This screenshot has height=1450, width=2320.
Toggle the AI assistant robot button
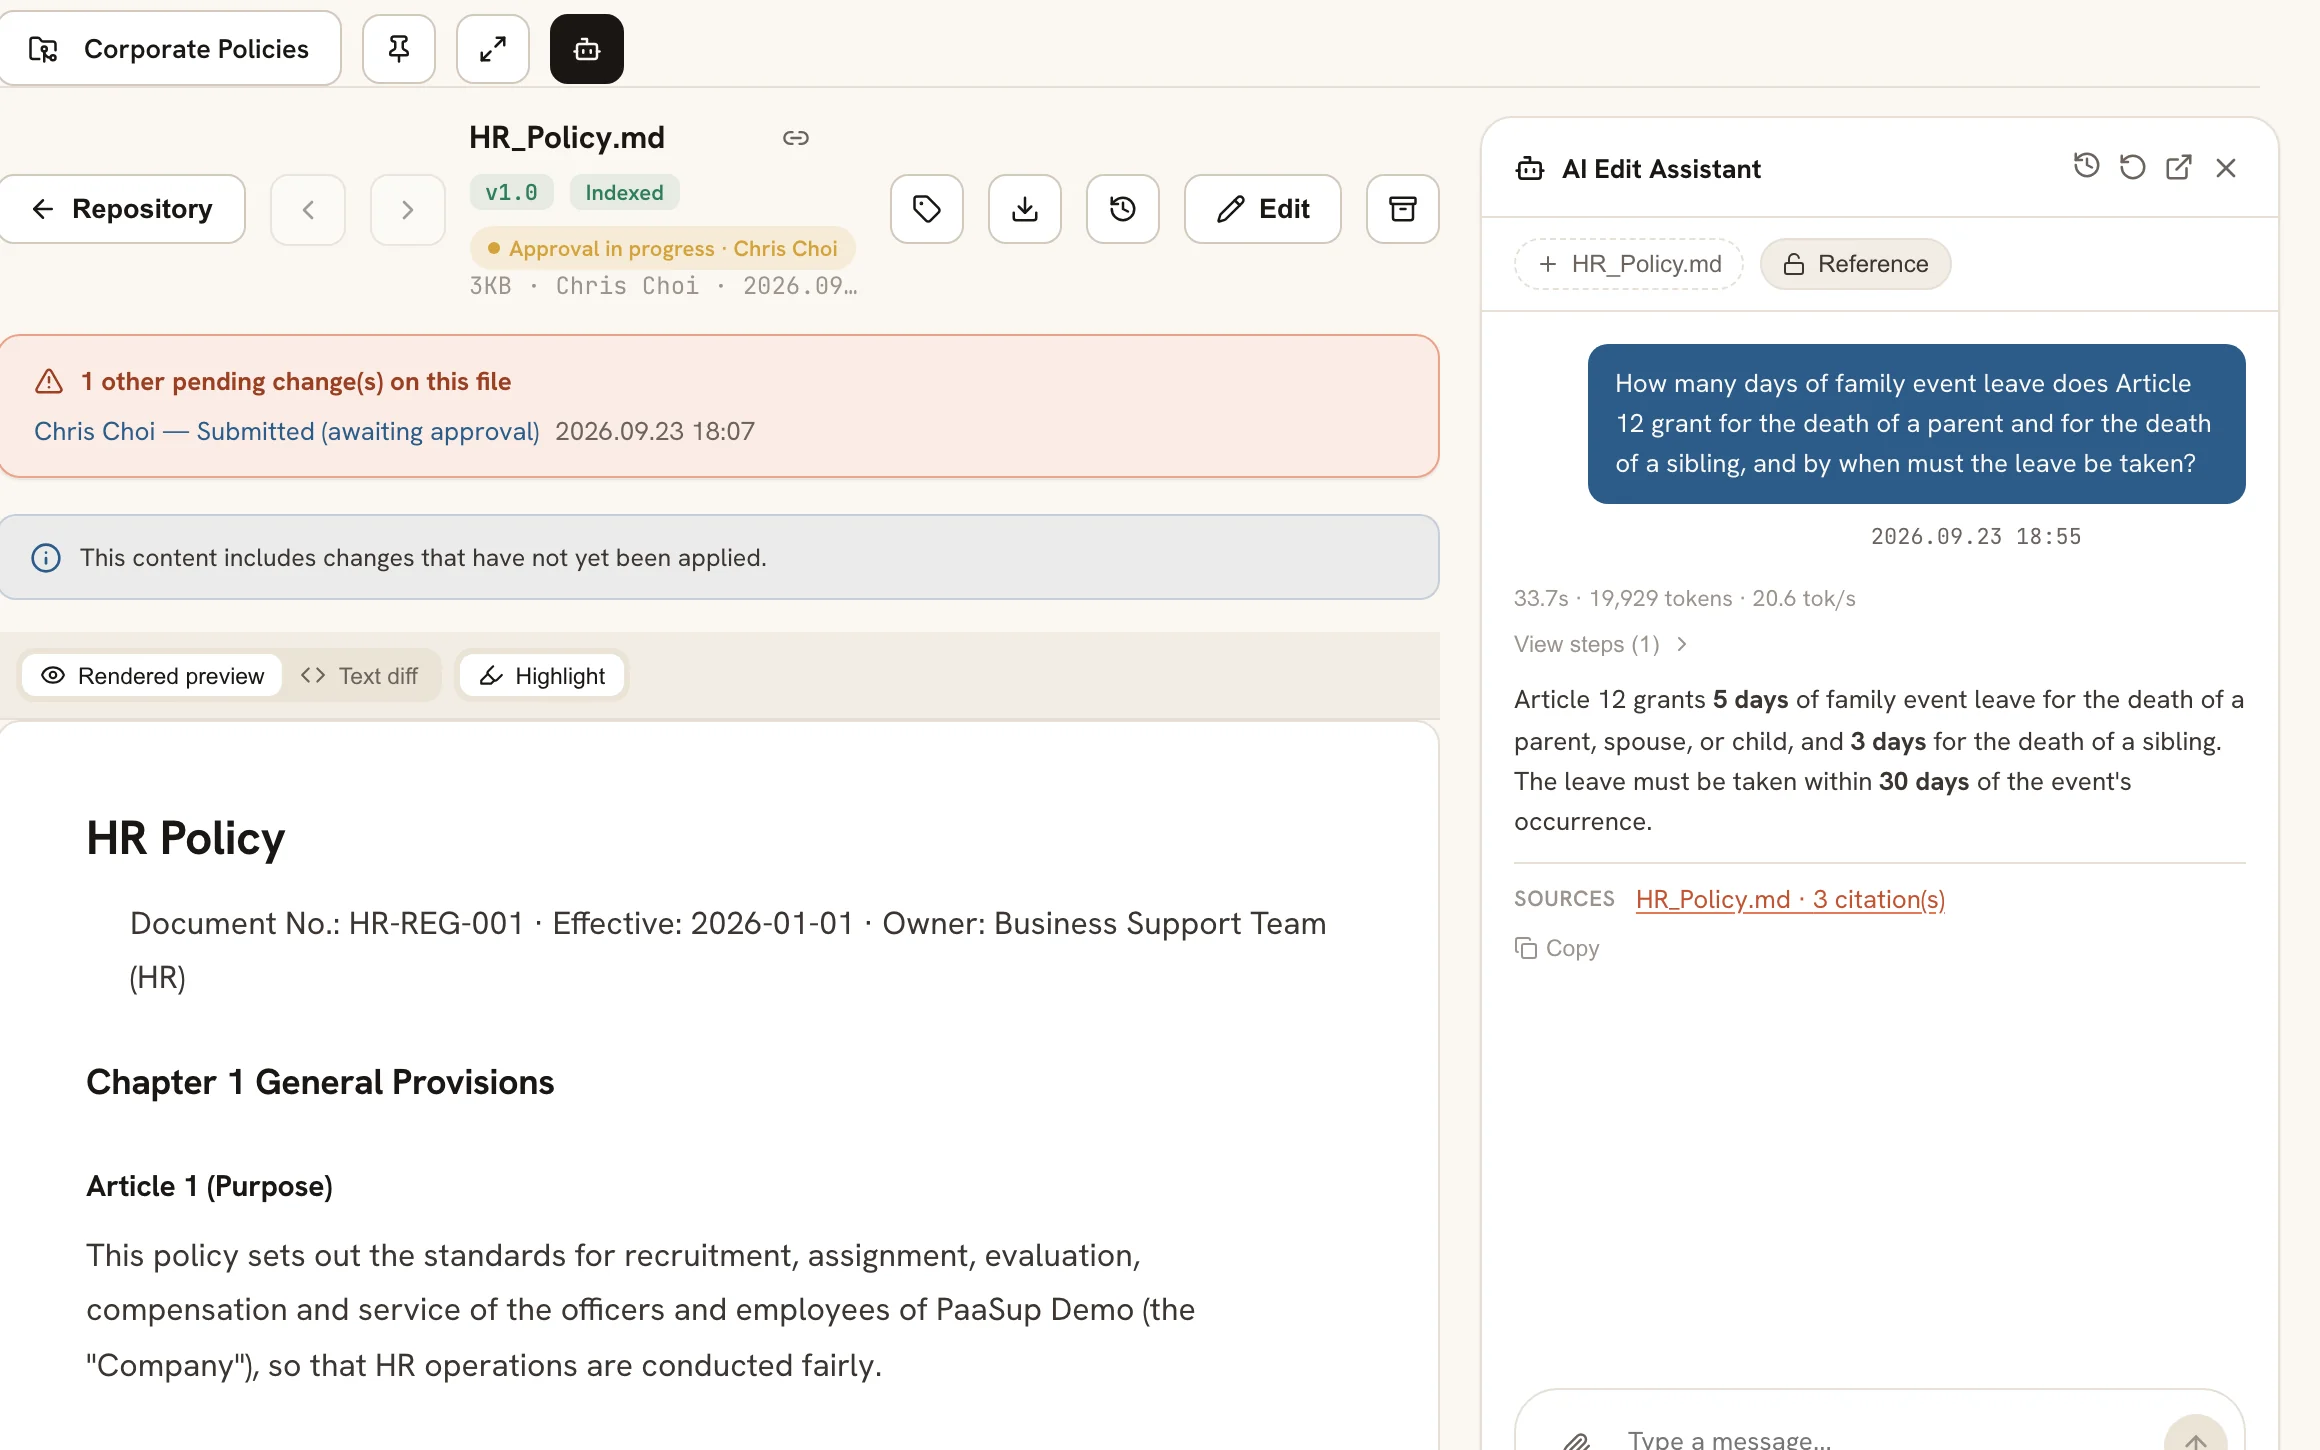point(587,49)
